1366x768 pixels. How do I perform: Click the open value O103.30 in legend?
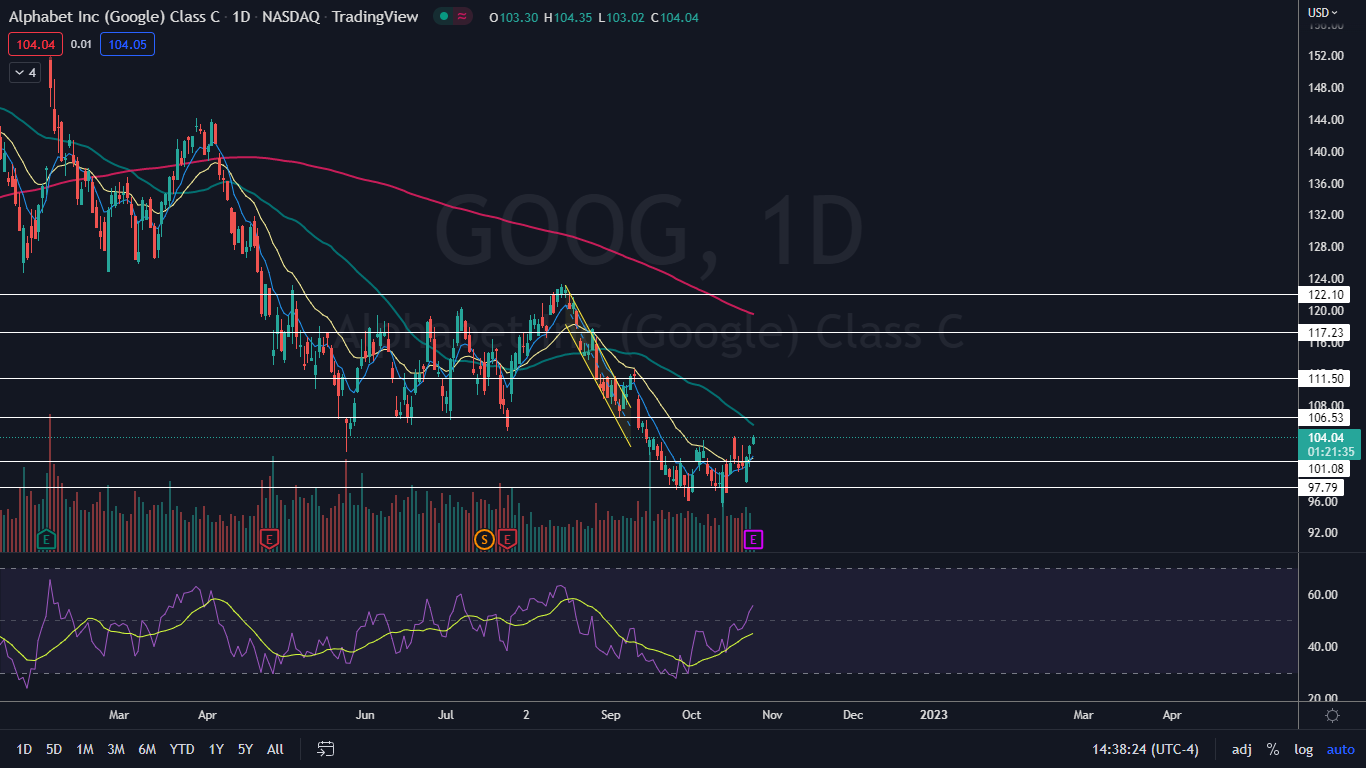pyautogui.click(x=514, y=17)
